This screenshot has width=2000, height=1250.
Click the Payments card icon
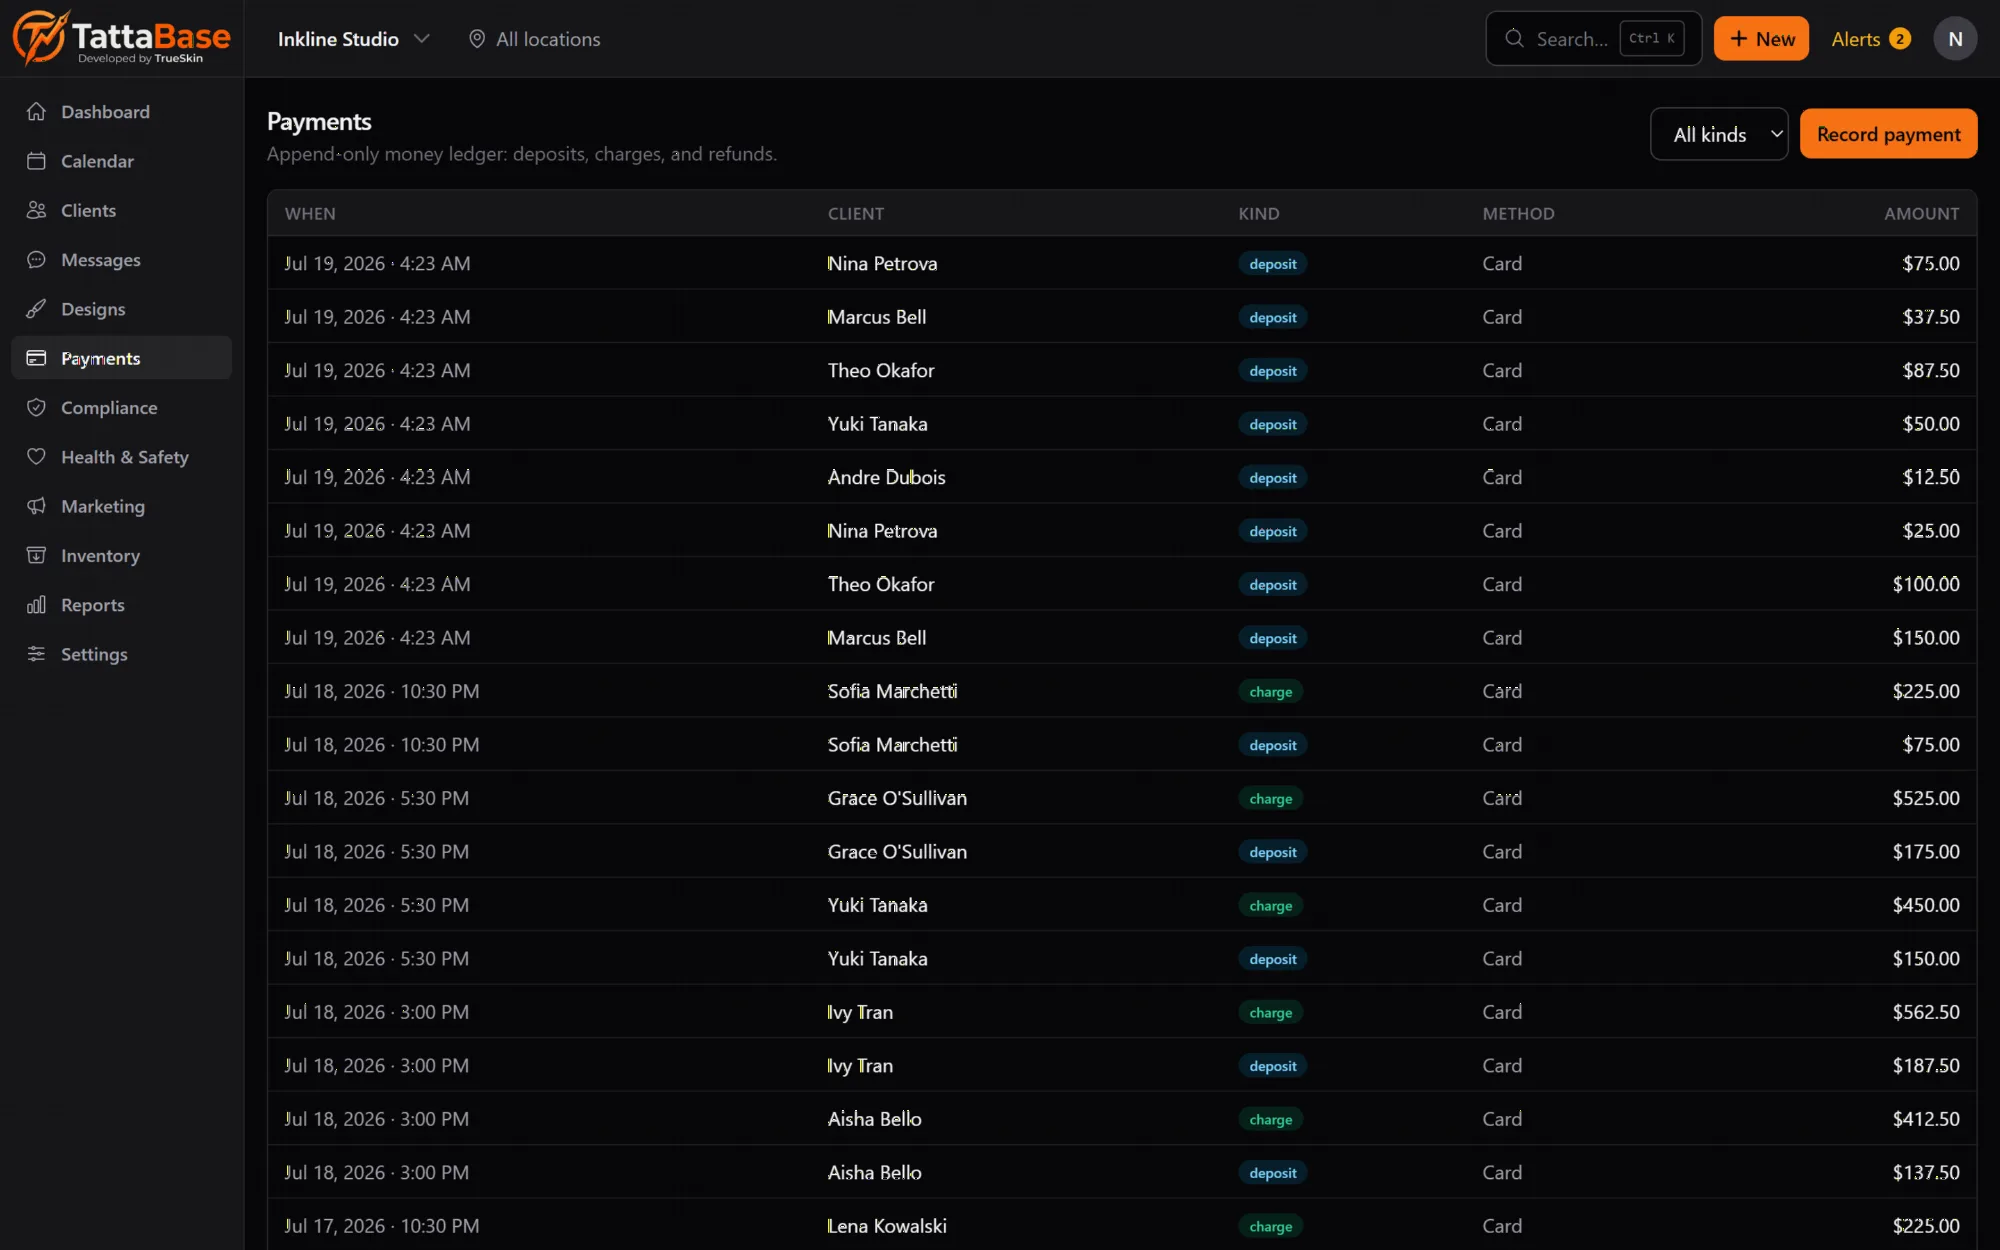click(36, 358)
